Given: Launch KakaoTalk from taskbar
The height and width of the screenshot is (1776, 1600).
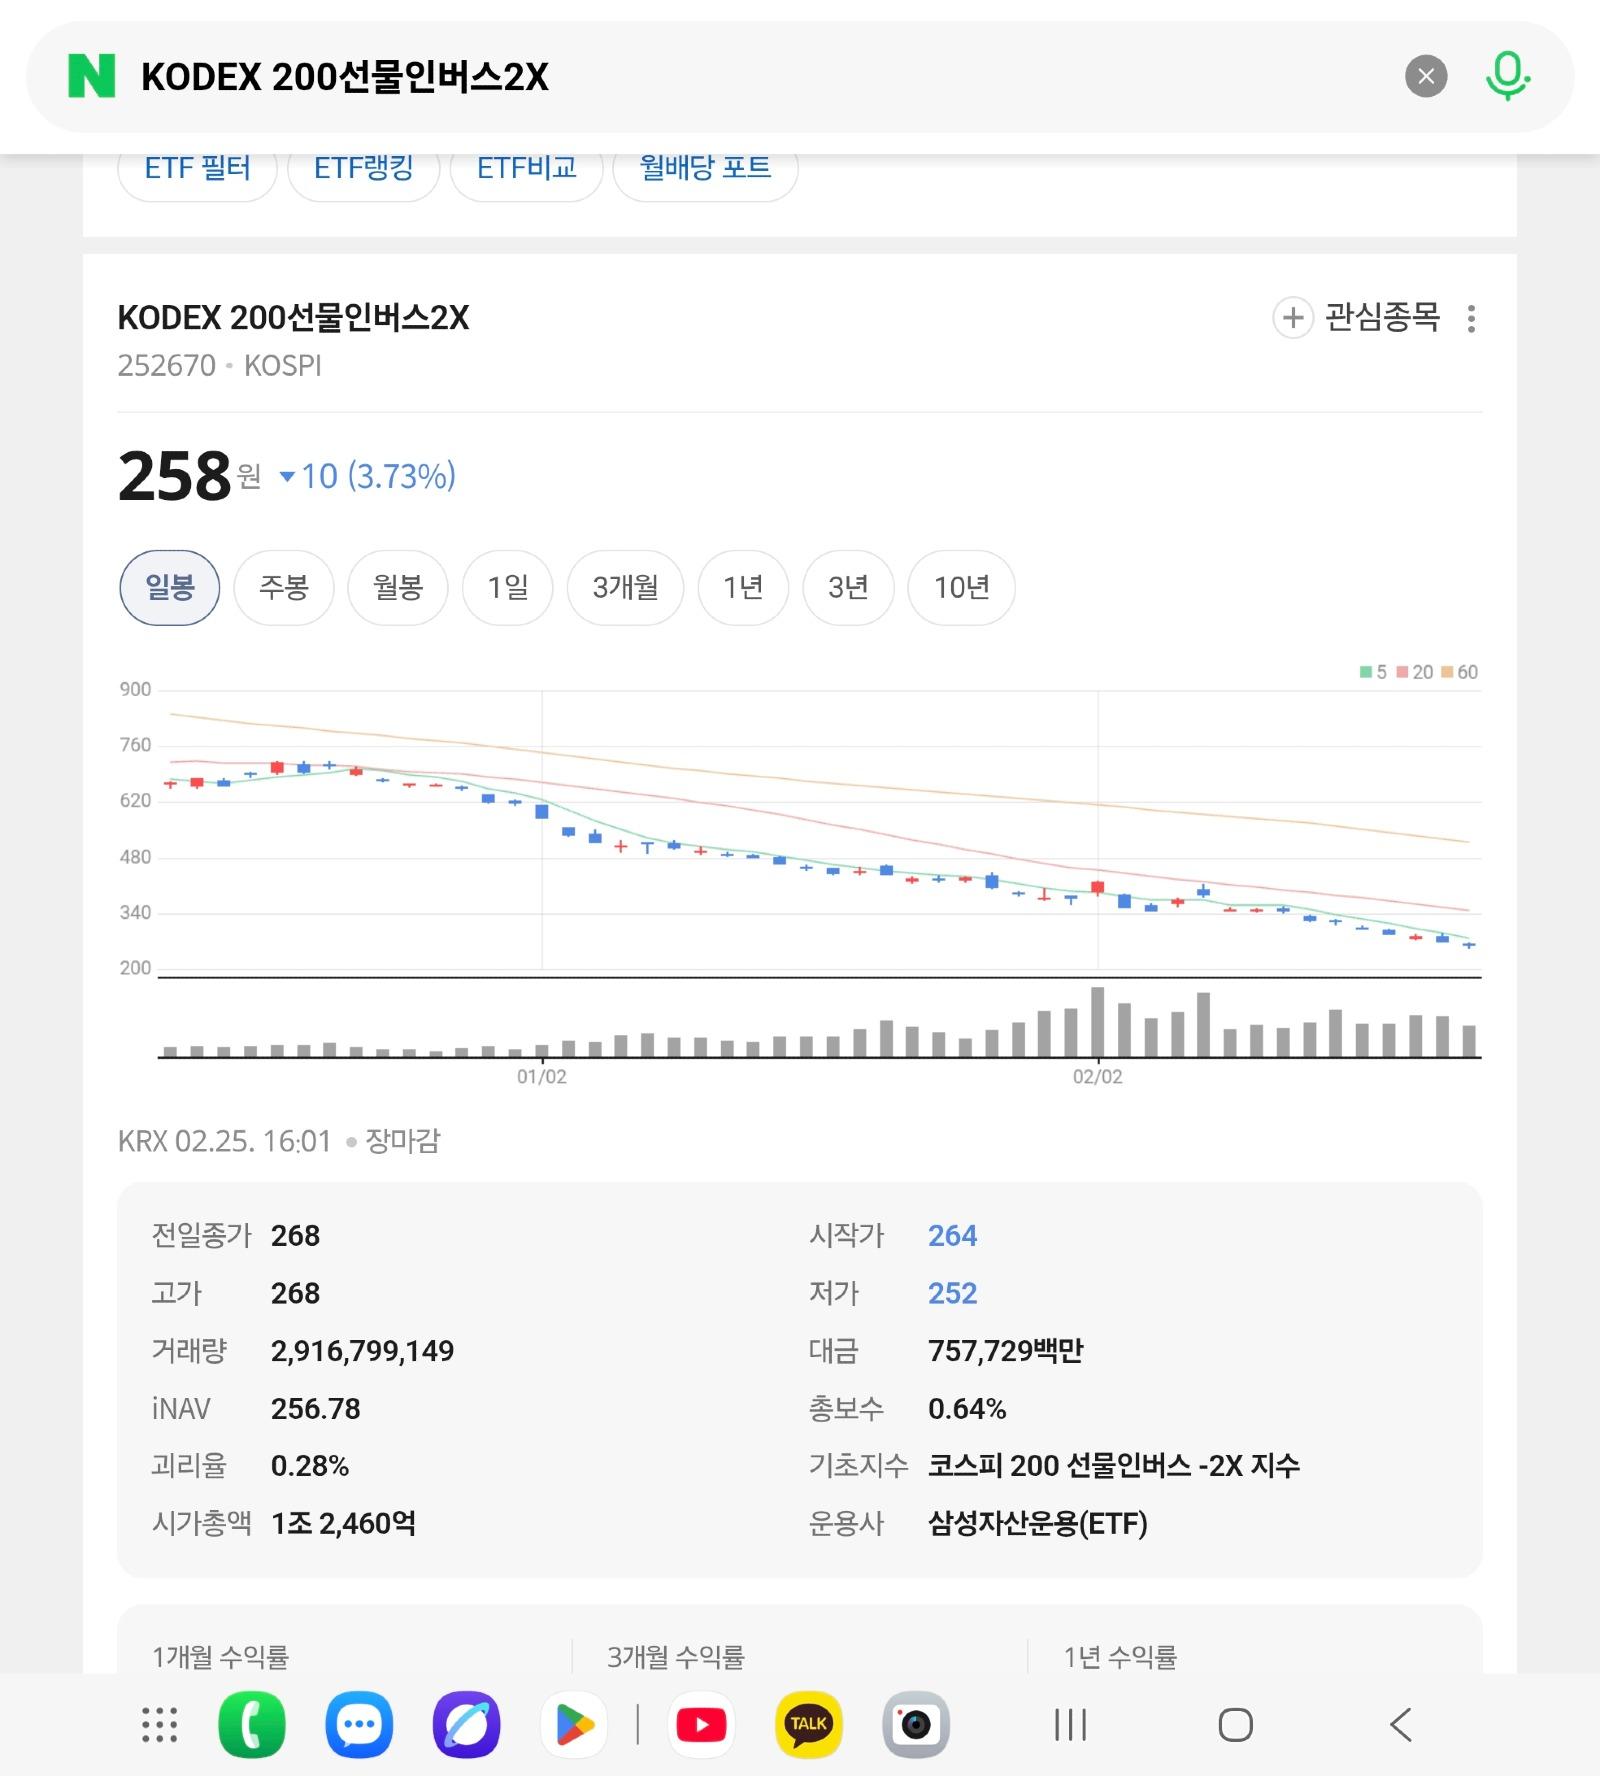Looking at the screenshot, I should (x=808, y=1725).
